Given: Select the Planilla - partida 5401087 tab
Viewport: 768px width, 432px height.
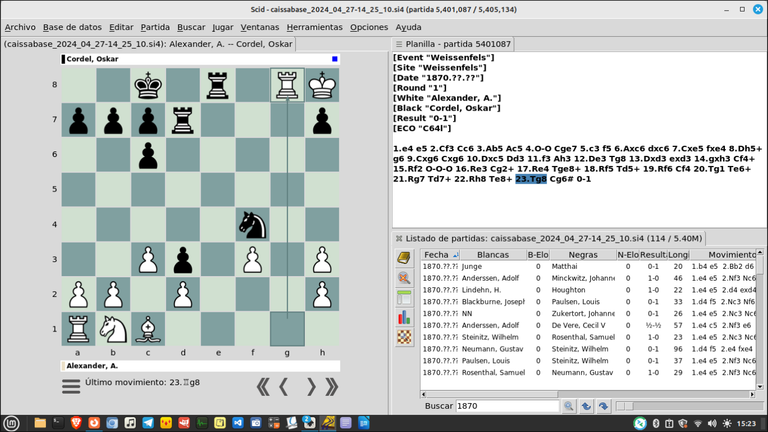Looking at the screenshot, I should pyautogui.click(x=453, y=44).
